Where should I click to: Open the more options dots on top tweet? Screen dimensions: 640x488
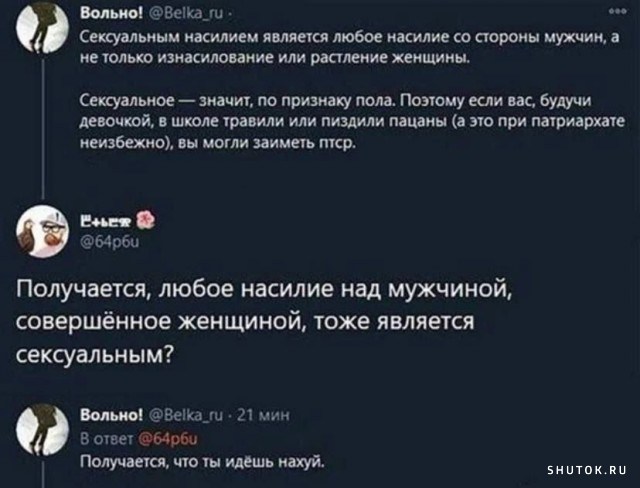tap(617, 13)
